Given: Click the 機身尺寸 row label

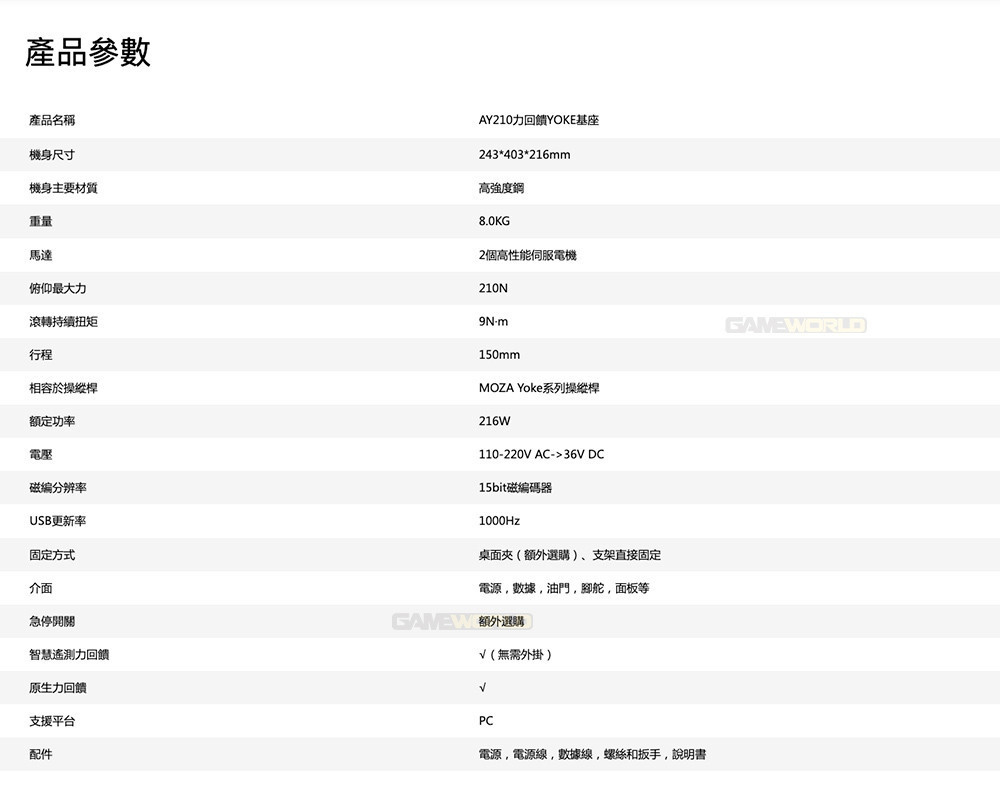Looking at the screenshot, I should [x=52, y=154].
